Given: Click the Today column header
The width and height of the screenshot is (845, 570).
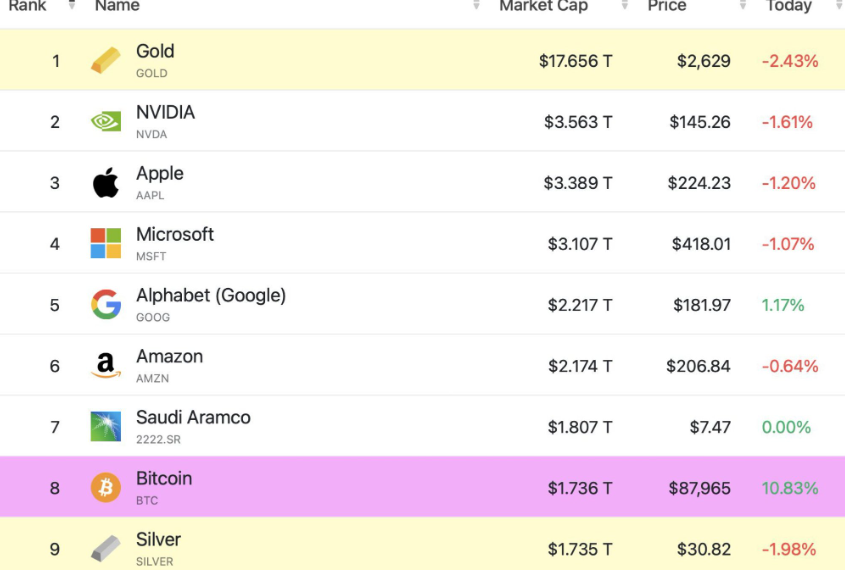Looking at the screenshot, I should 788,6.
